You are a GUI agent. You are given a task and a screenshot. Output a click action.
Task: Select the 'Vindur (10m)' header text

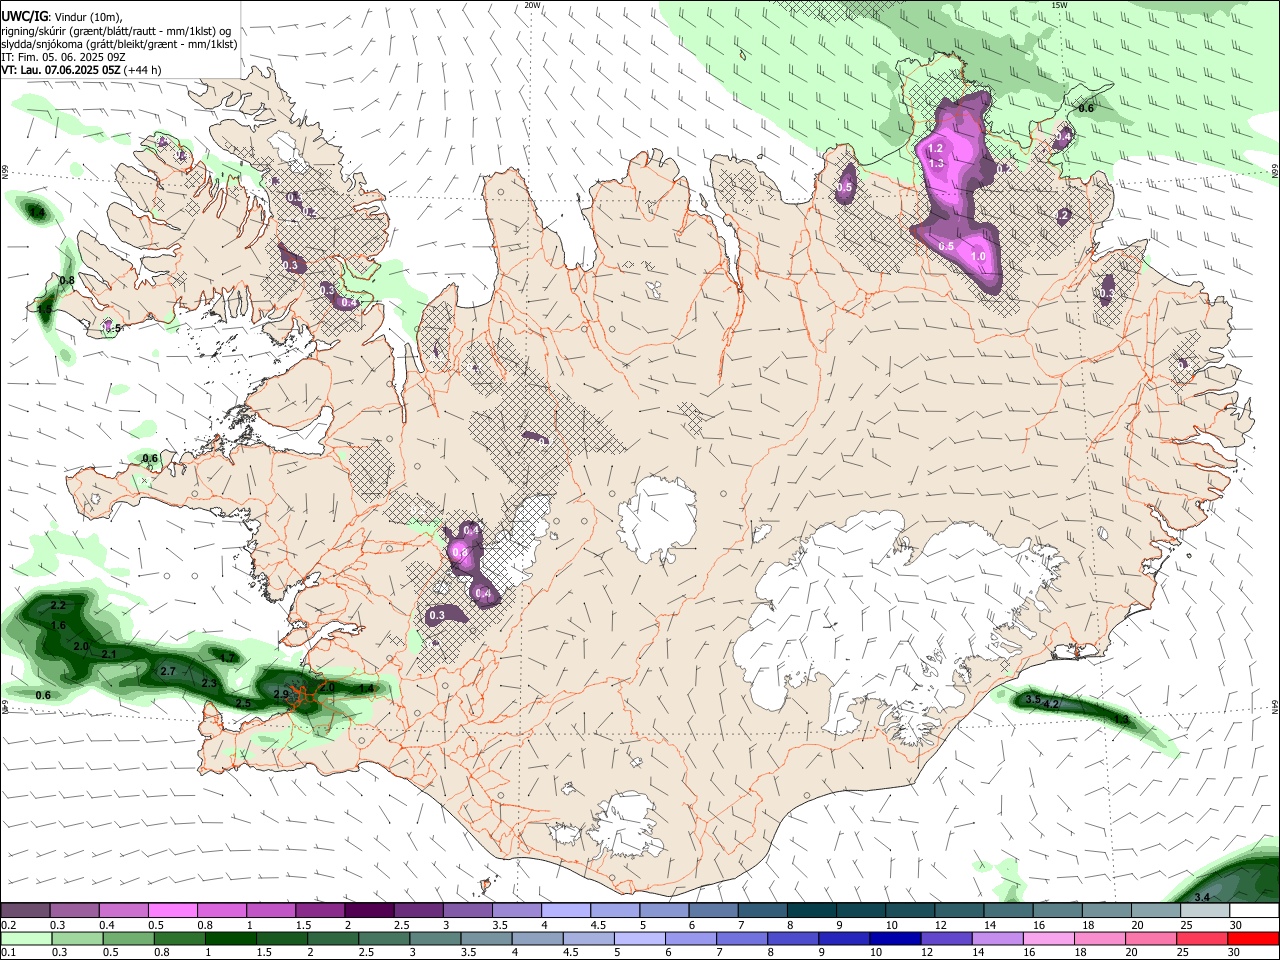pos(88,16)
